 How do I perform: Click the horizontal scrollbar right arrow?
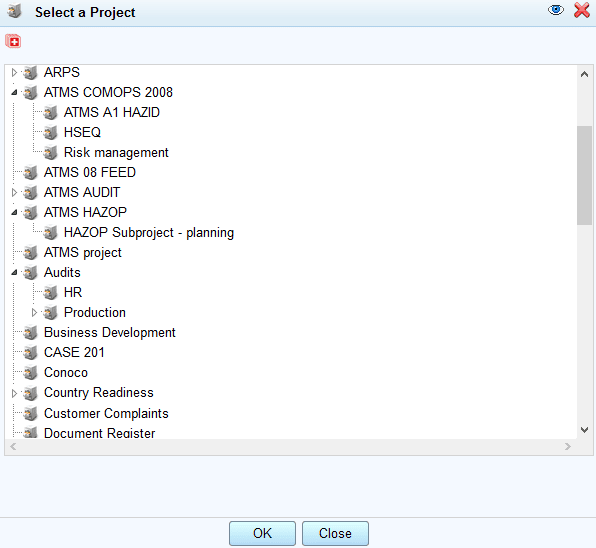[x=567, y=447]
